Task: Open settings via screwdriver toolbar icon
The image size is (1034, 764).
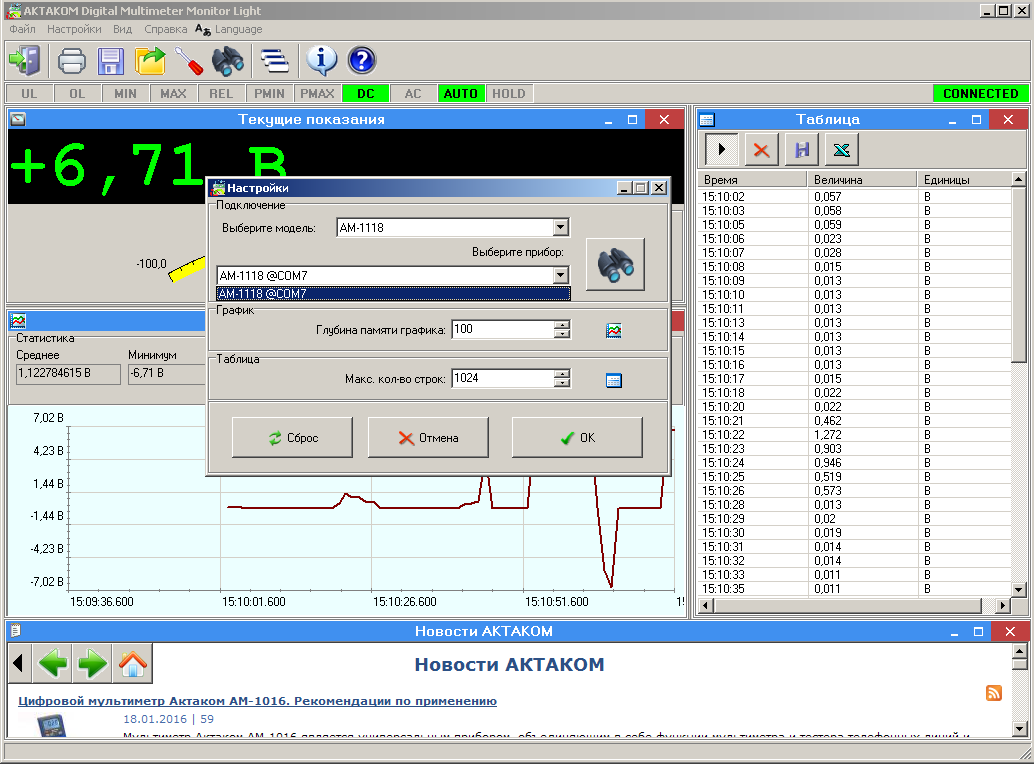Action: pyautogui.click(x=189, y=61)
